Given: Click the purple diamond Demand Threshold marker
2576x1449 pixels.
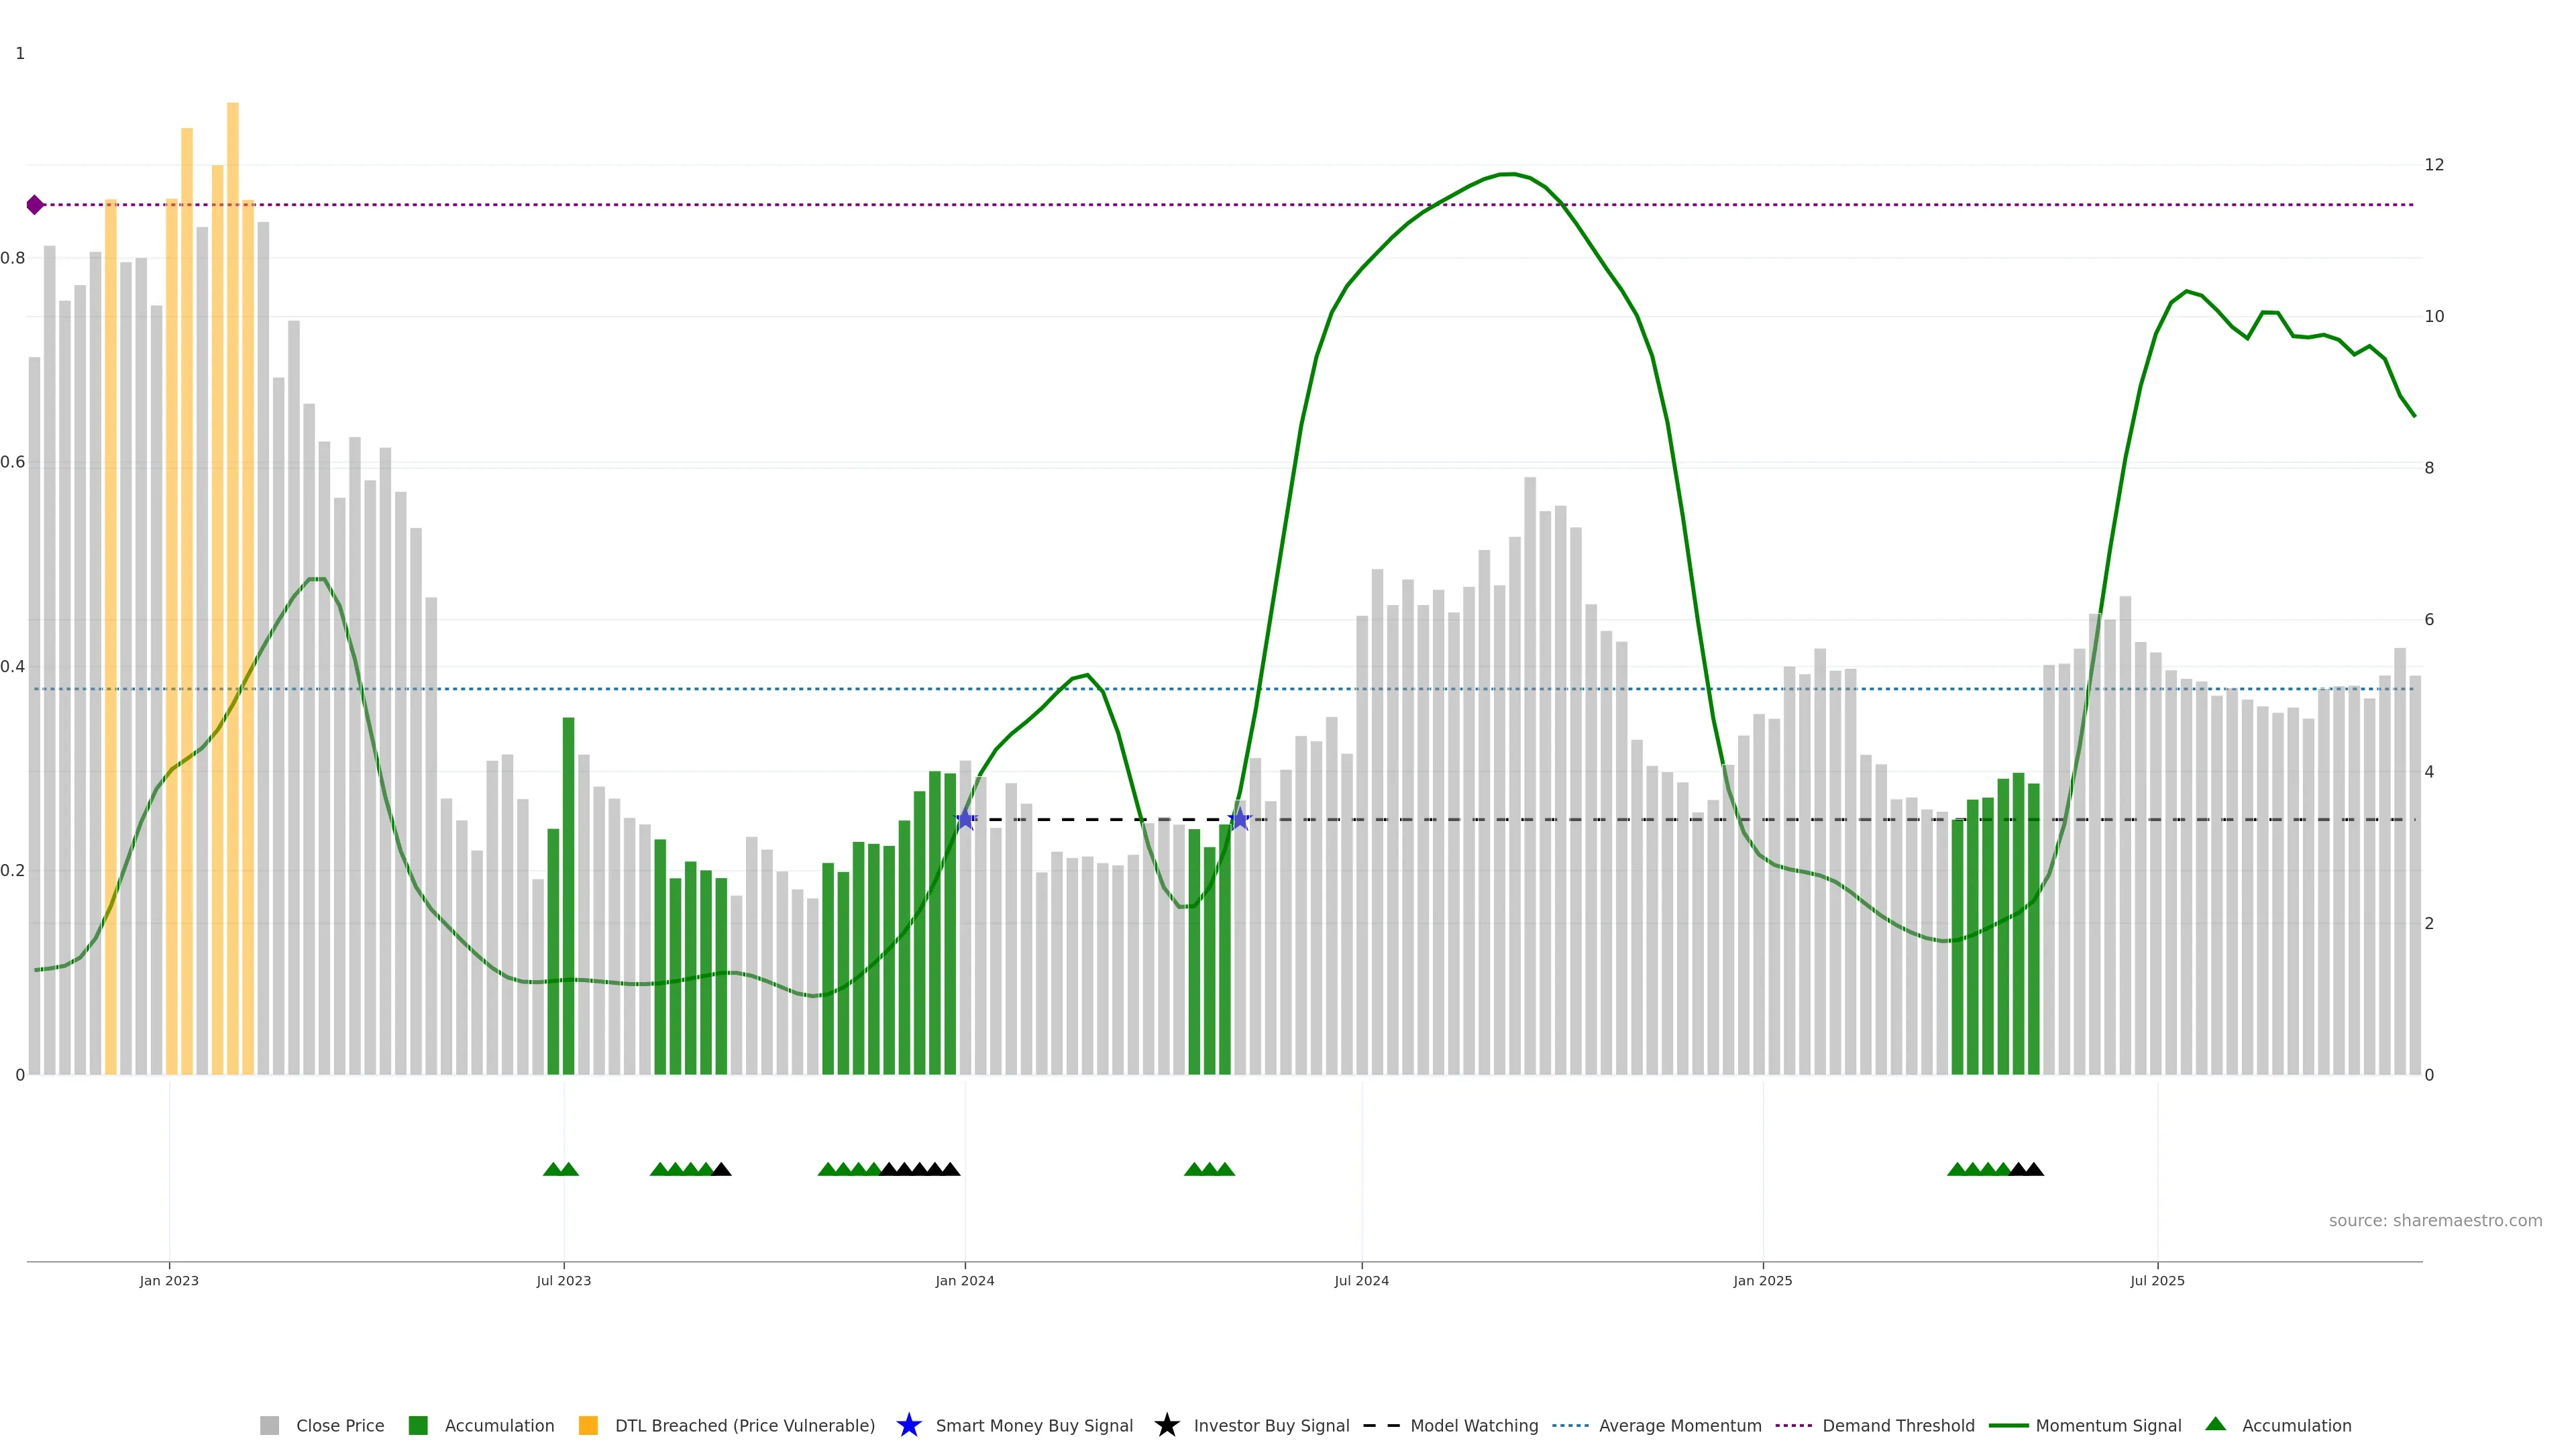Looking at the screenshot, I should tap(35, 205).
